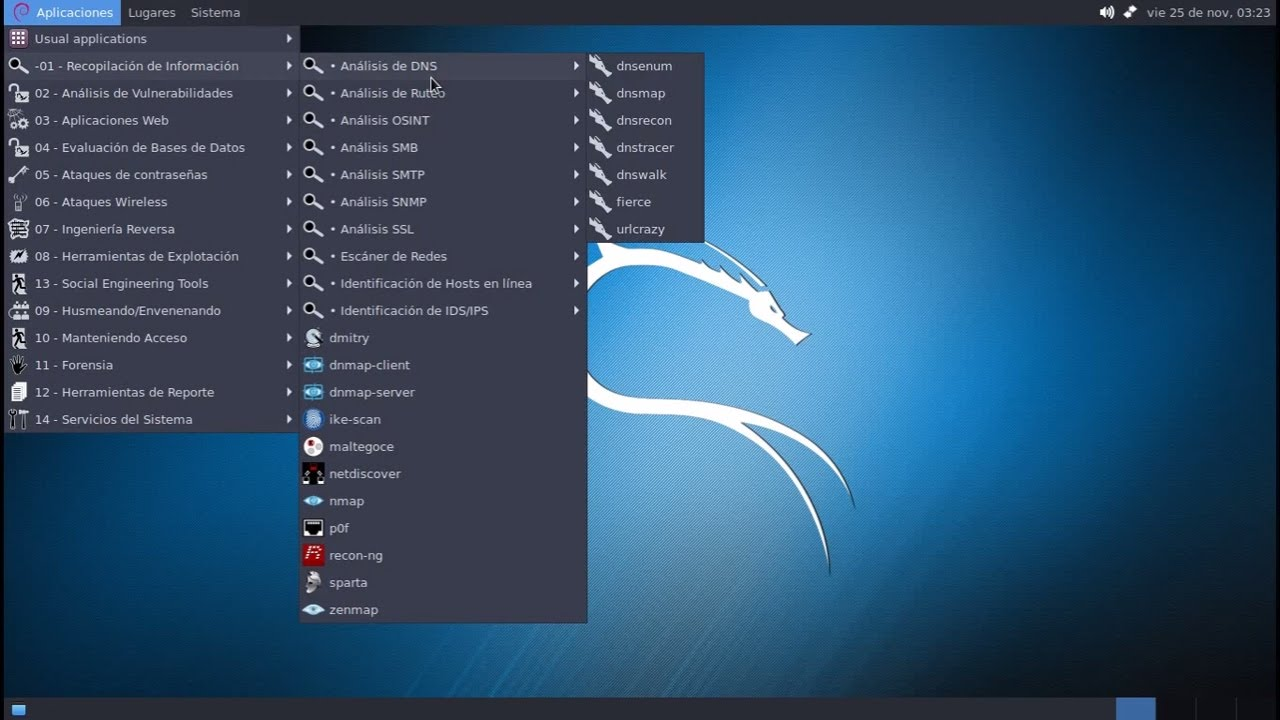Click the Usual applications grid icon
Screen dimensions: 1280x720
[x=18, y=39]
